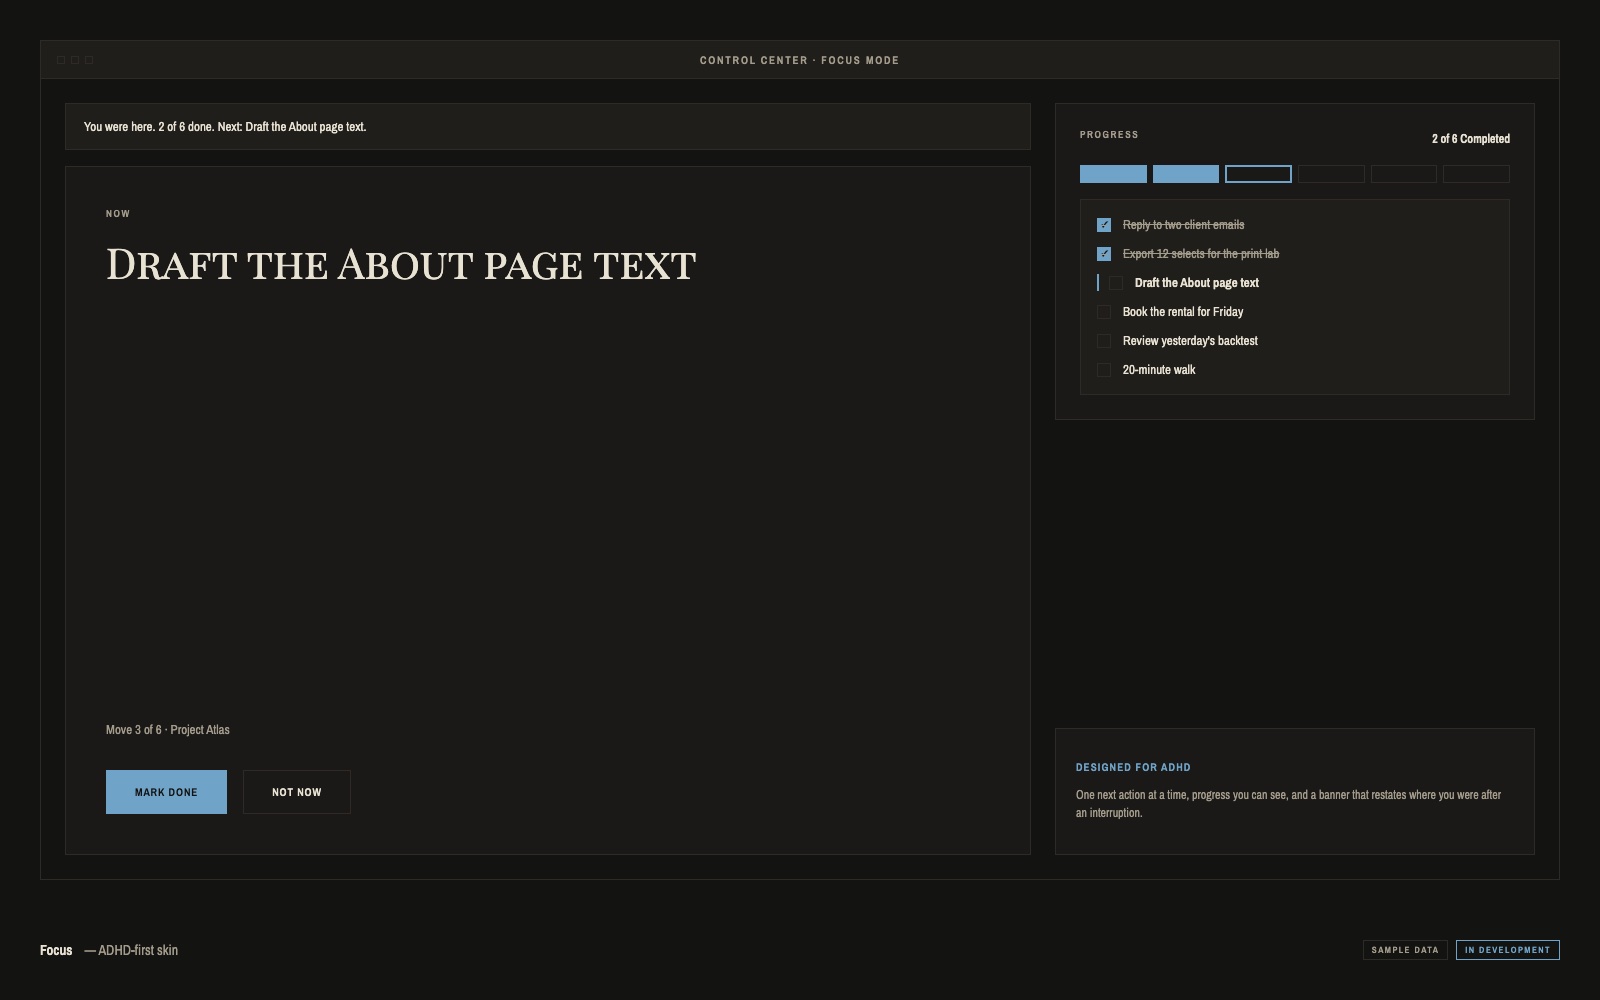This screenshot has width=1600, height=1000.
Task: Click the 'Designed for ADHD' heading
Action: point(1133,768)
